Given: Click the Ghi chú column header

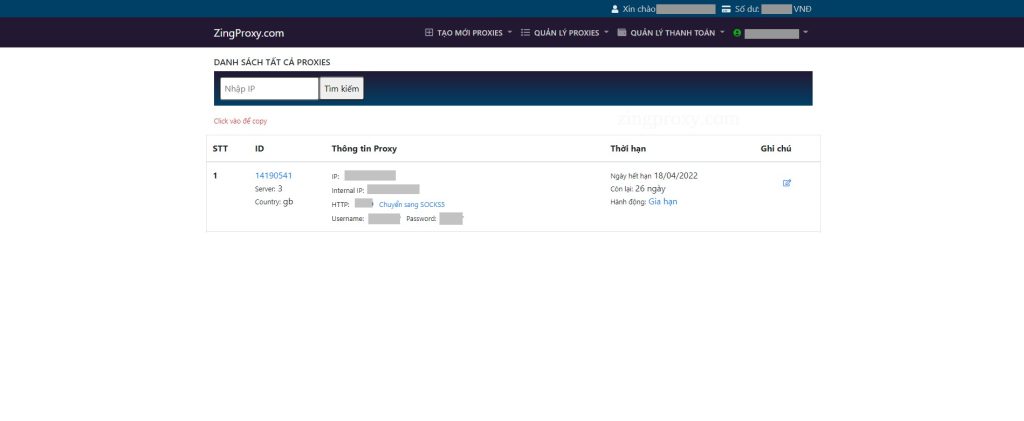Looking at the screenshot, I should coord(776,149).
